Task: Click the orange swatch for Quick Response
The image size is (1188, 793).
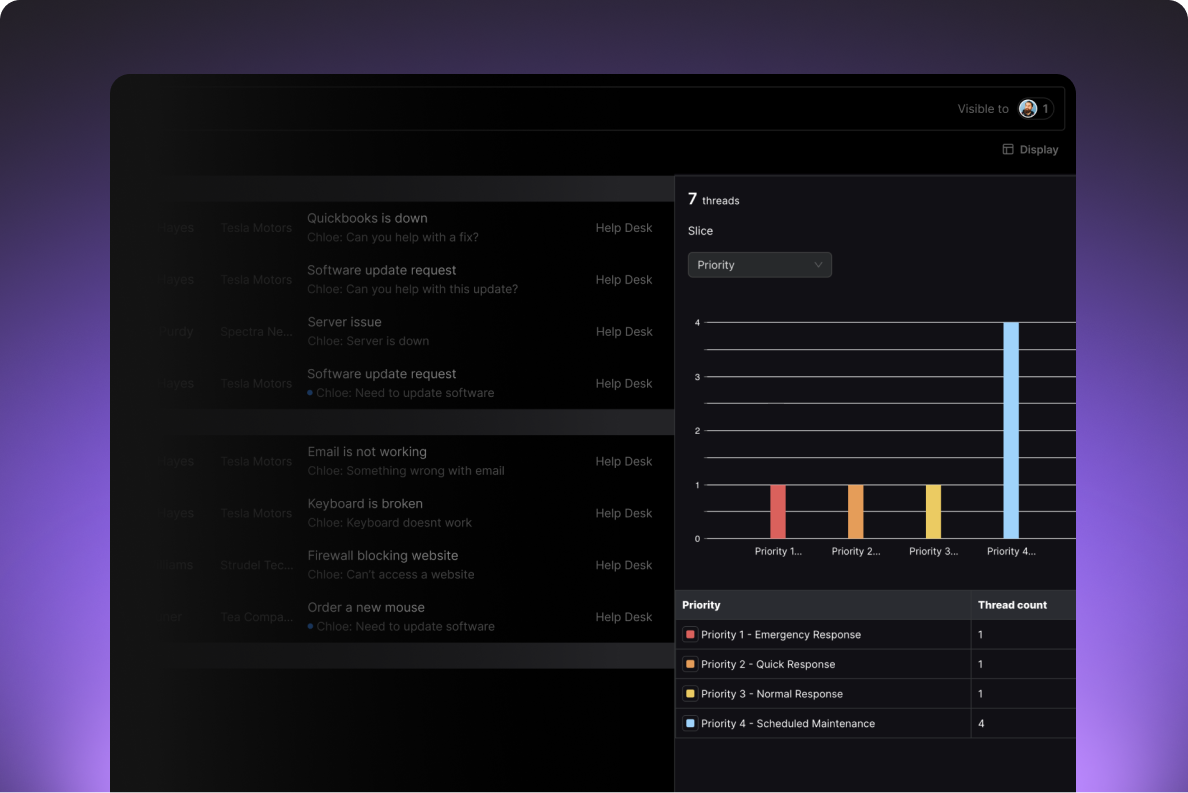Action: (x=690, y=664)
